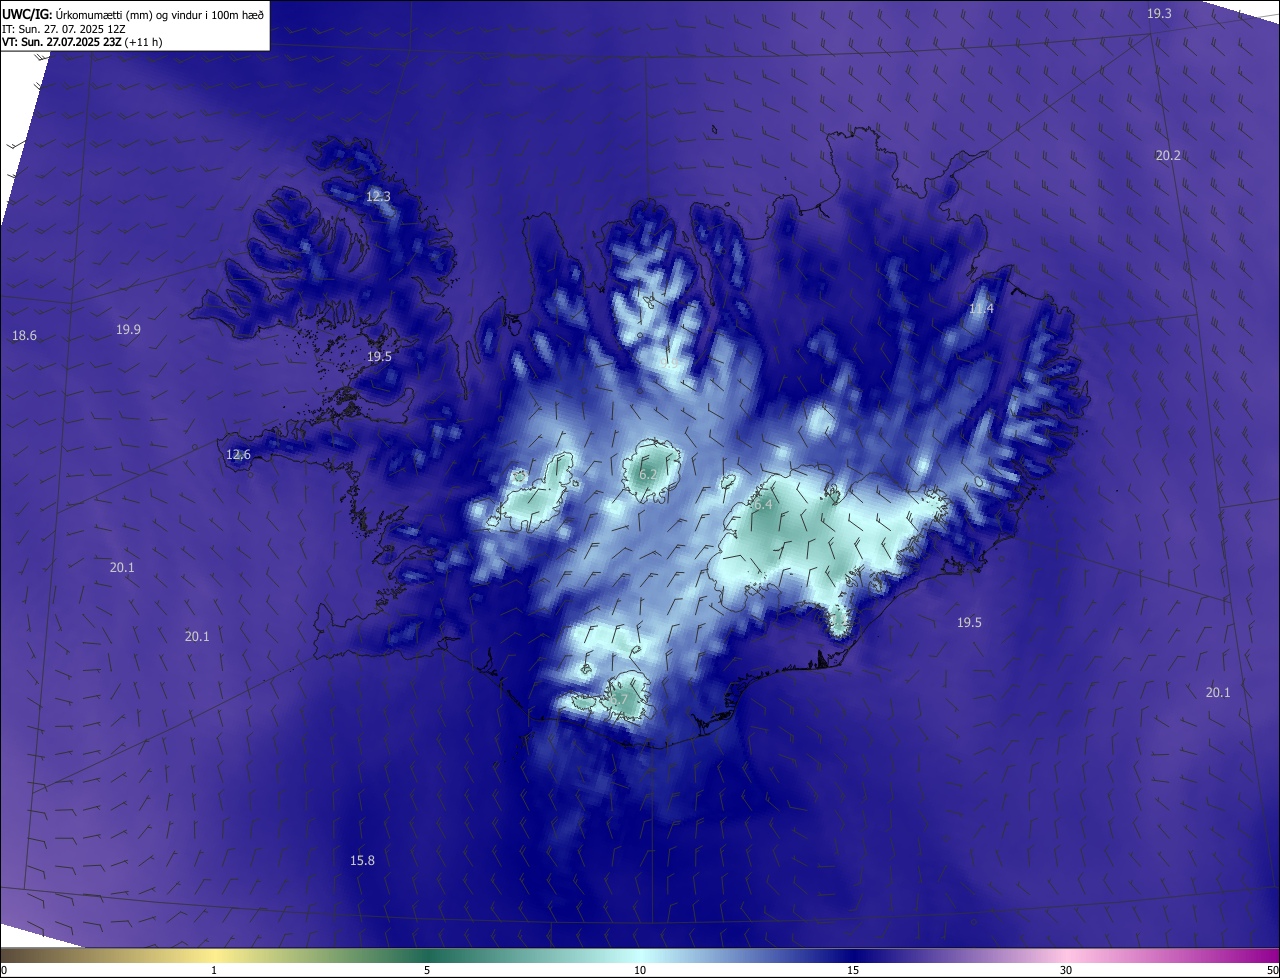Click the 20.2 value label
Viewport: 1280px width, 978px height.
[x=1168, y=155]
